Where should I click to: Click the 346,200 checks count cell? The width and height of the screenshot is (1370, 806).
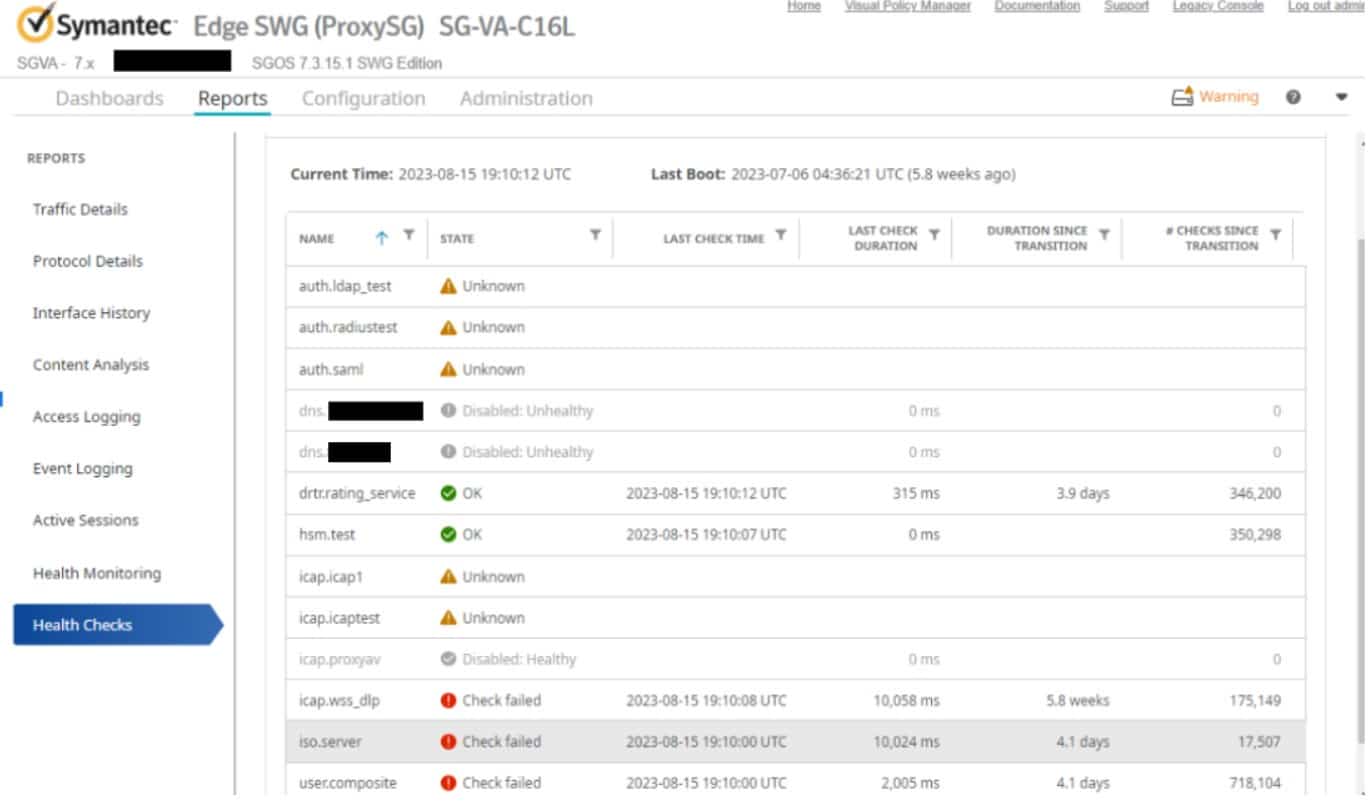tap(1255, 493)
